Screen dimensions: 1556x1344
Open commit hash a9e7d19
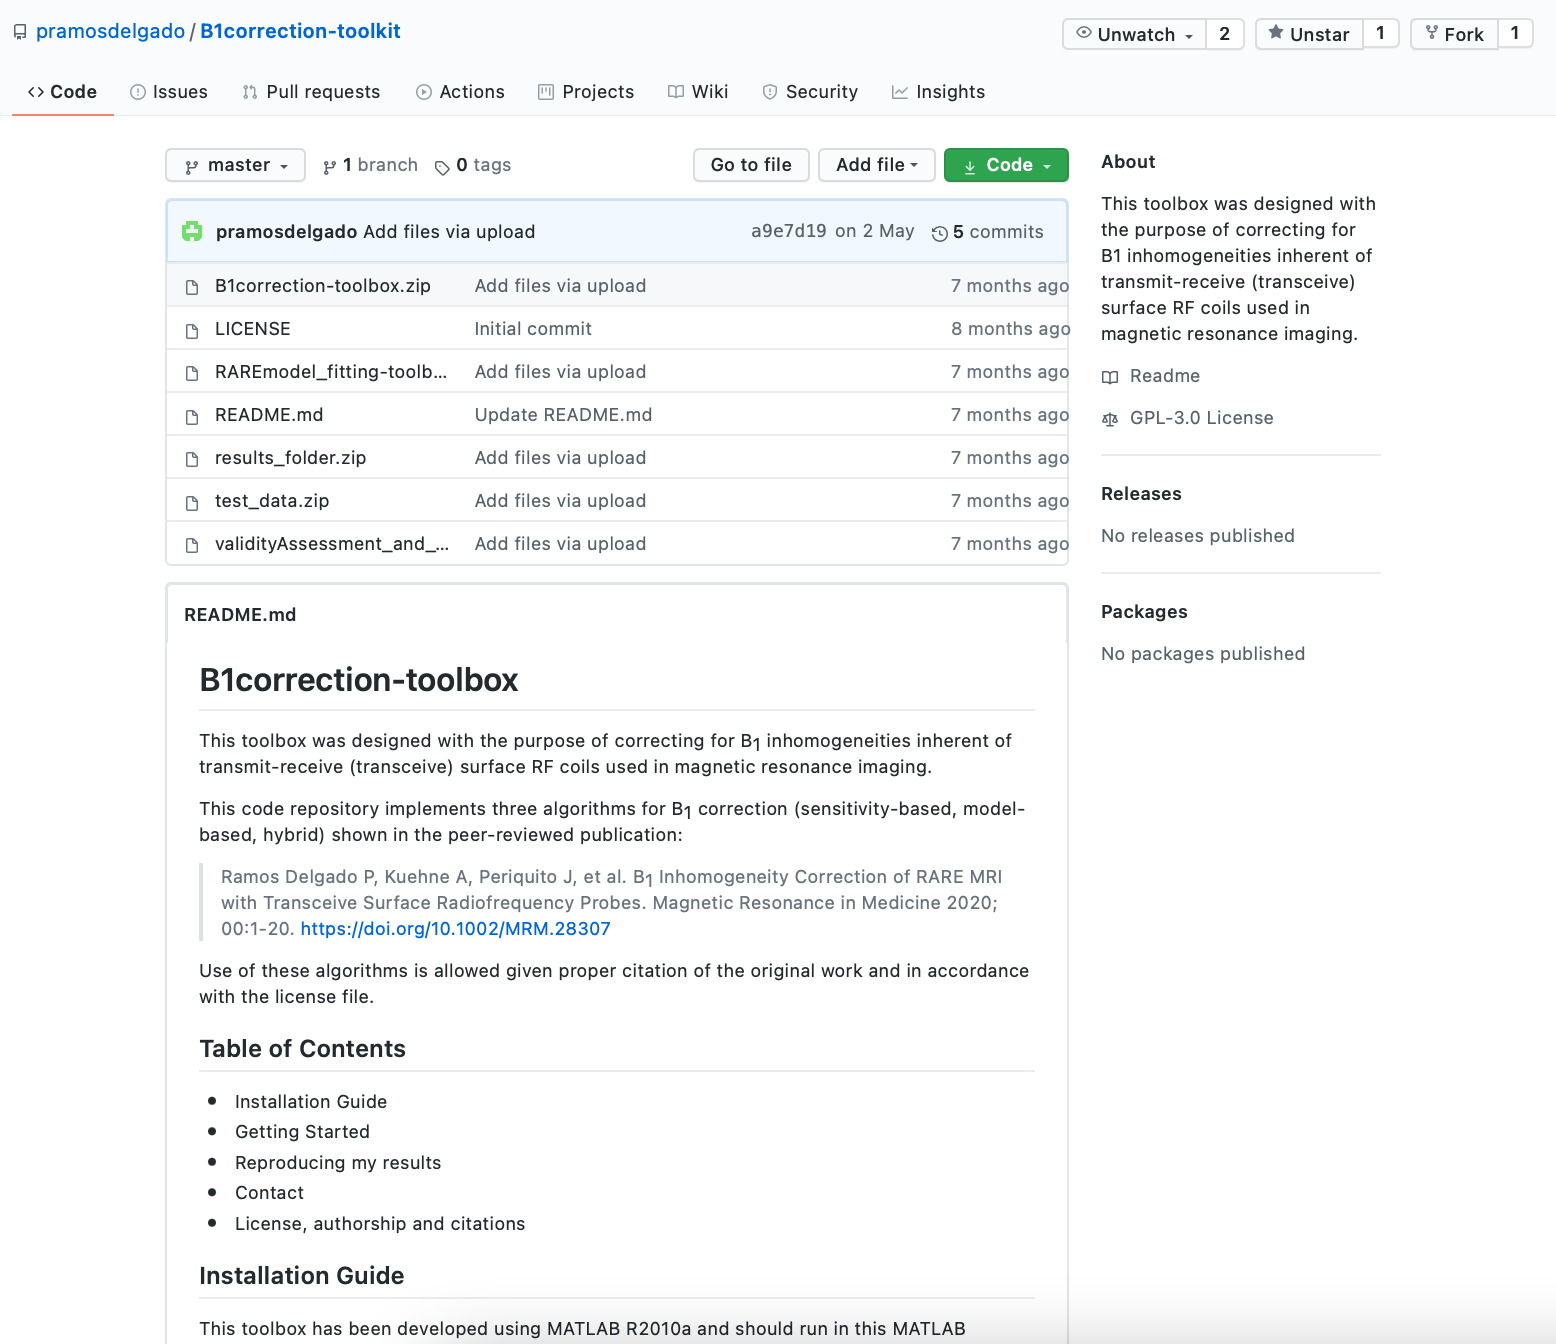coord(788,231)
